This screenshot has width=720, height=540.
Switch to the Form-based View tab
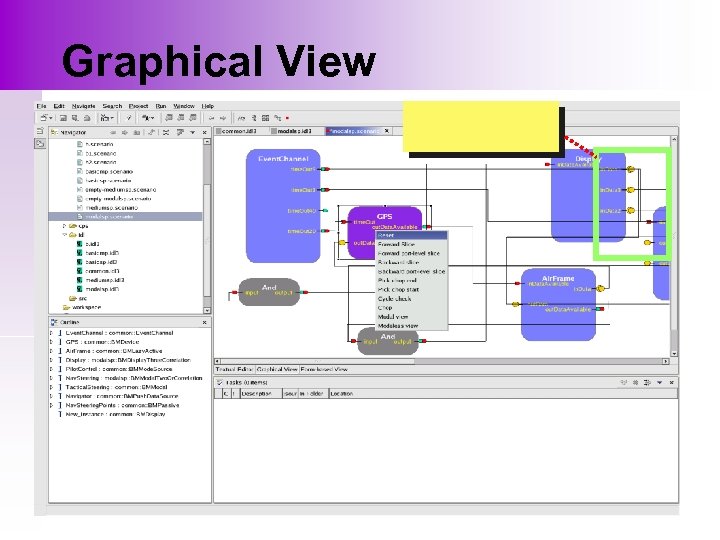coord(324,369)
